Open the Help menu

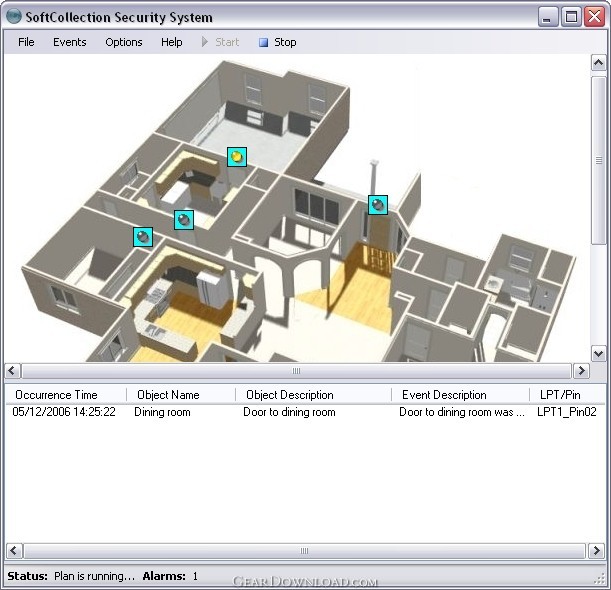point(172,42)
